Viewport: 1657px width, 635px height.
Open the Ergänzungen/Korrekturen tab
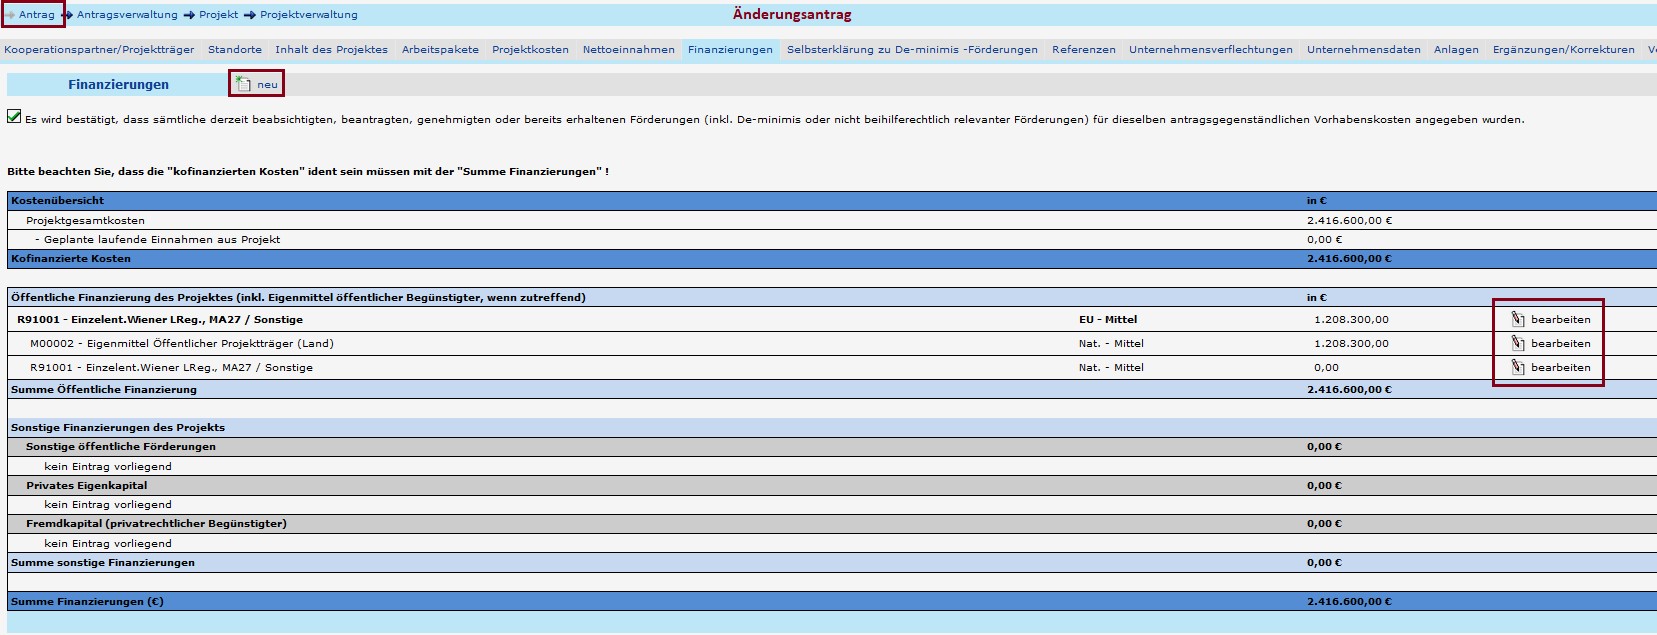coord(1563,50)
